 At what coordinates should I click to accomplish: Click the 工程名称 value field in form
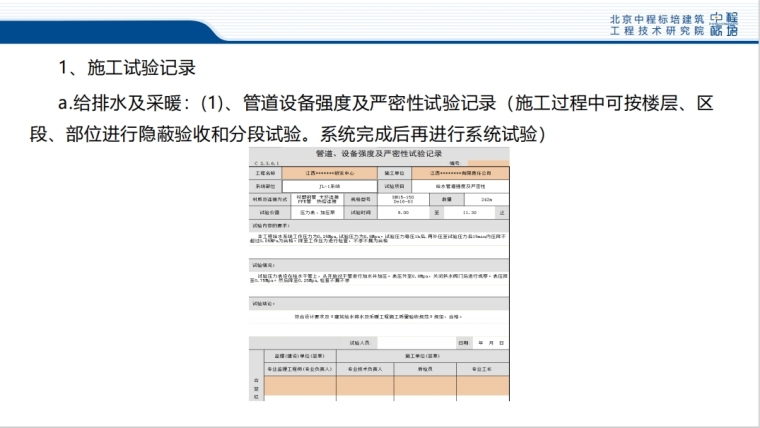tap(328, 173)
